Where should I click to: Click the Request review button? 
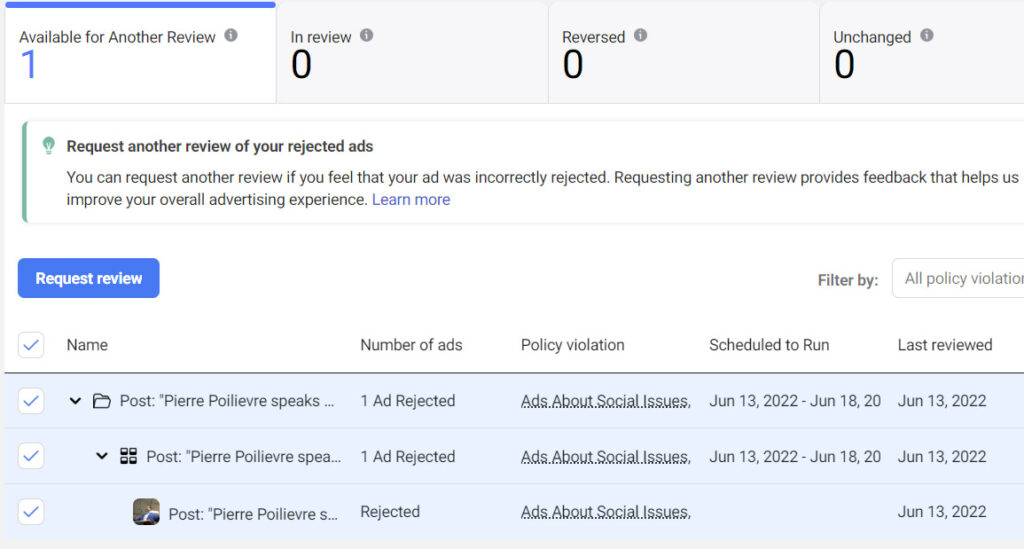tap(89, 278)
